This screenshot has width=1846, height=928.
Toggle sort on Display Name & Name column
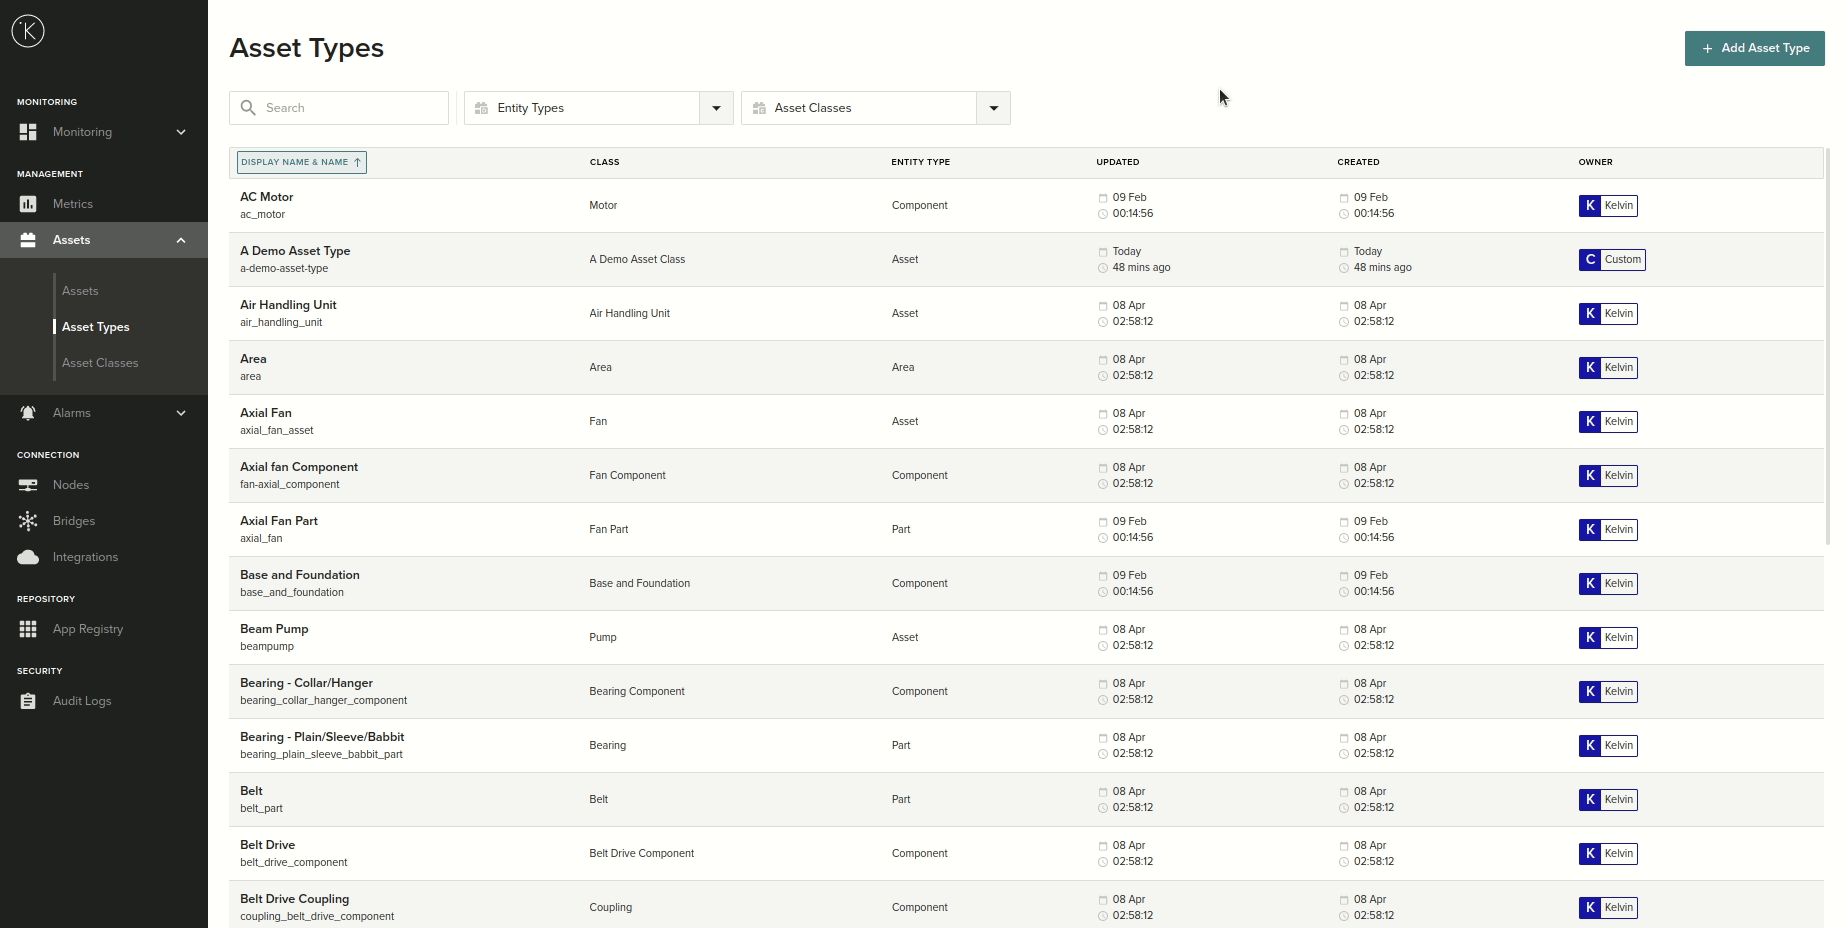[x=301, y=162]
